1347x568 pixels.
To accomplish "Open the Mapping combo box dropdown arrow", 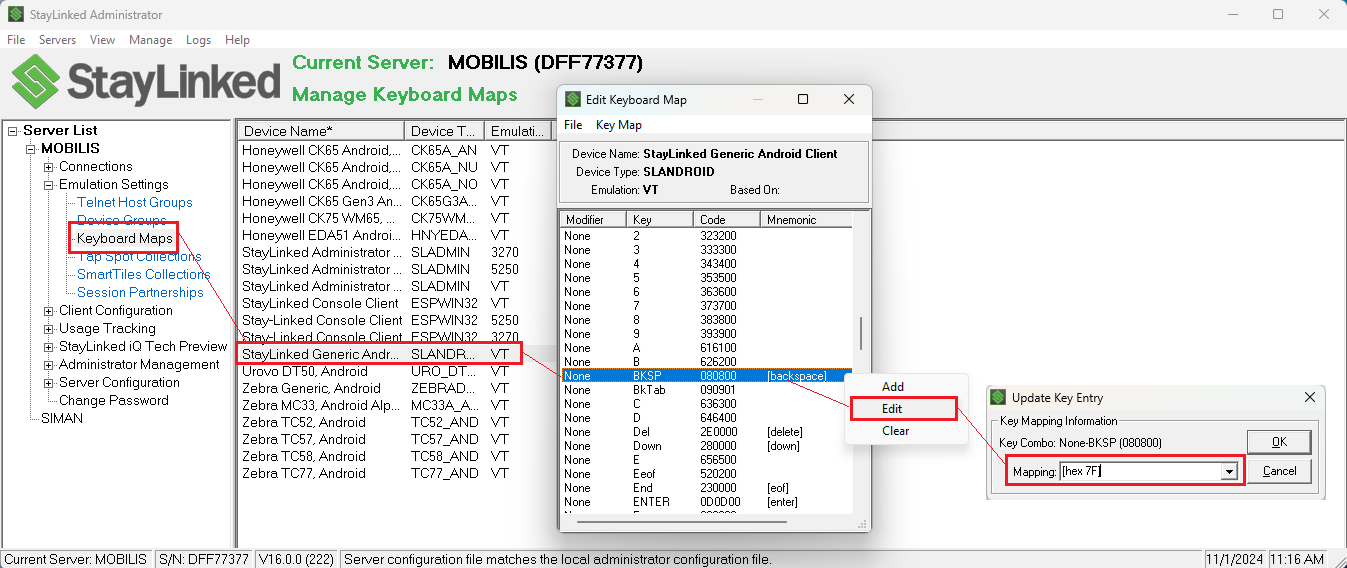I will pyautogui.click(x=1229, y=471).
